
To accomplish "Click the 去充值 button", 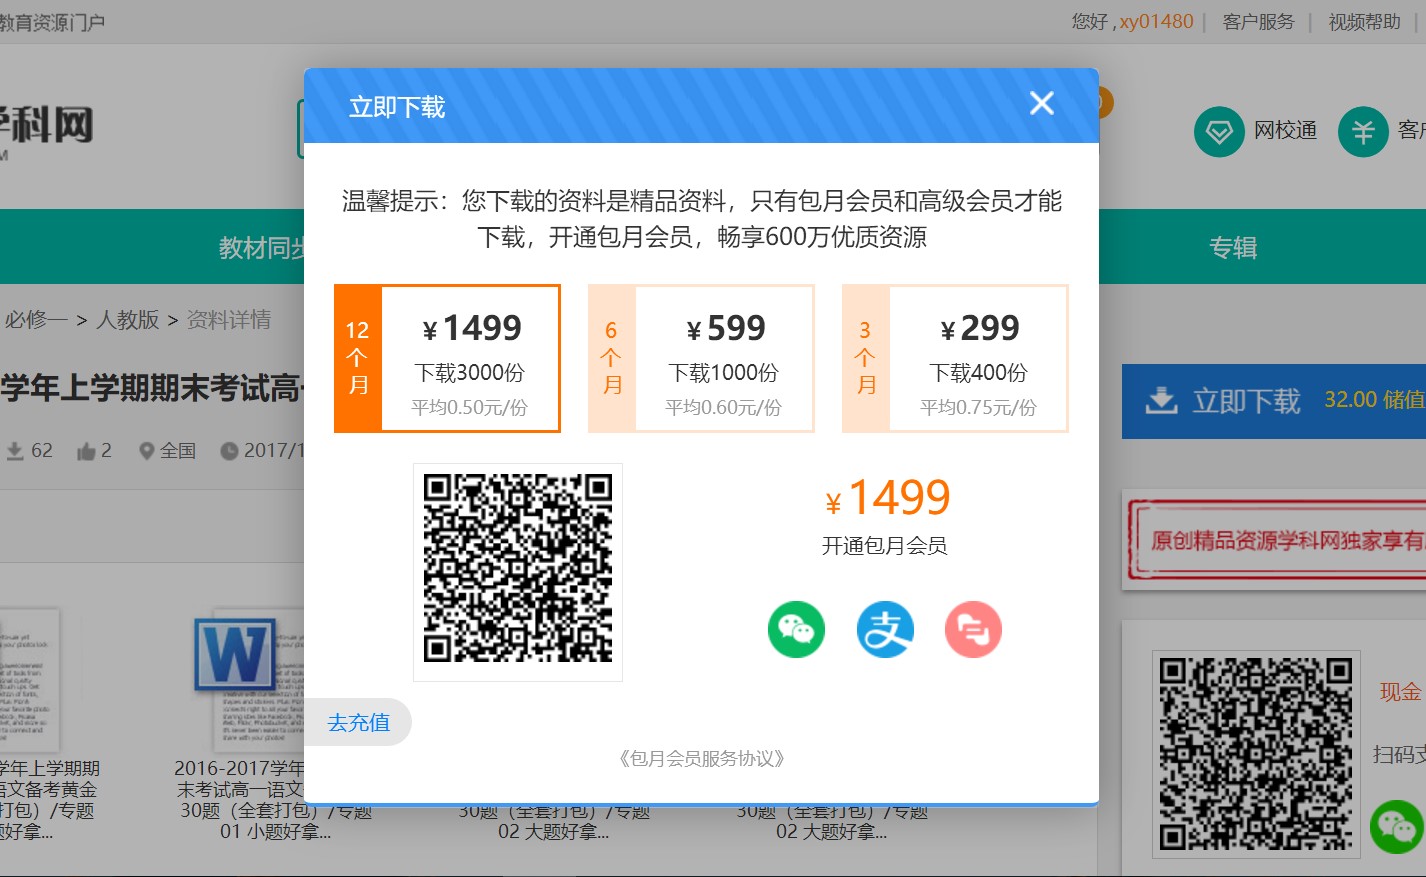I will click(358, 722).
